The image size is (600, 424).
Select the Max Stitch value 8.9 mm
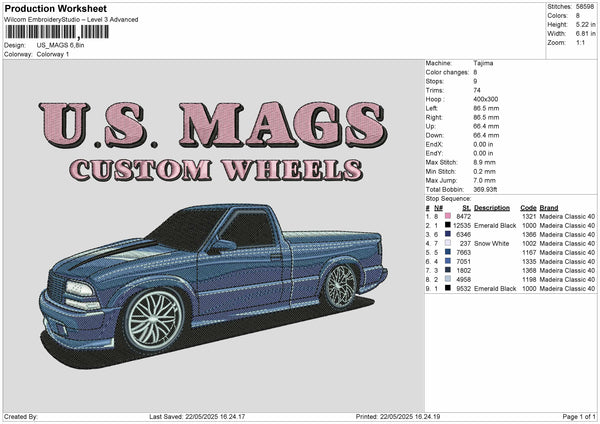484,163
